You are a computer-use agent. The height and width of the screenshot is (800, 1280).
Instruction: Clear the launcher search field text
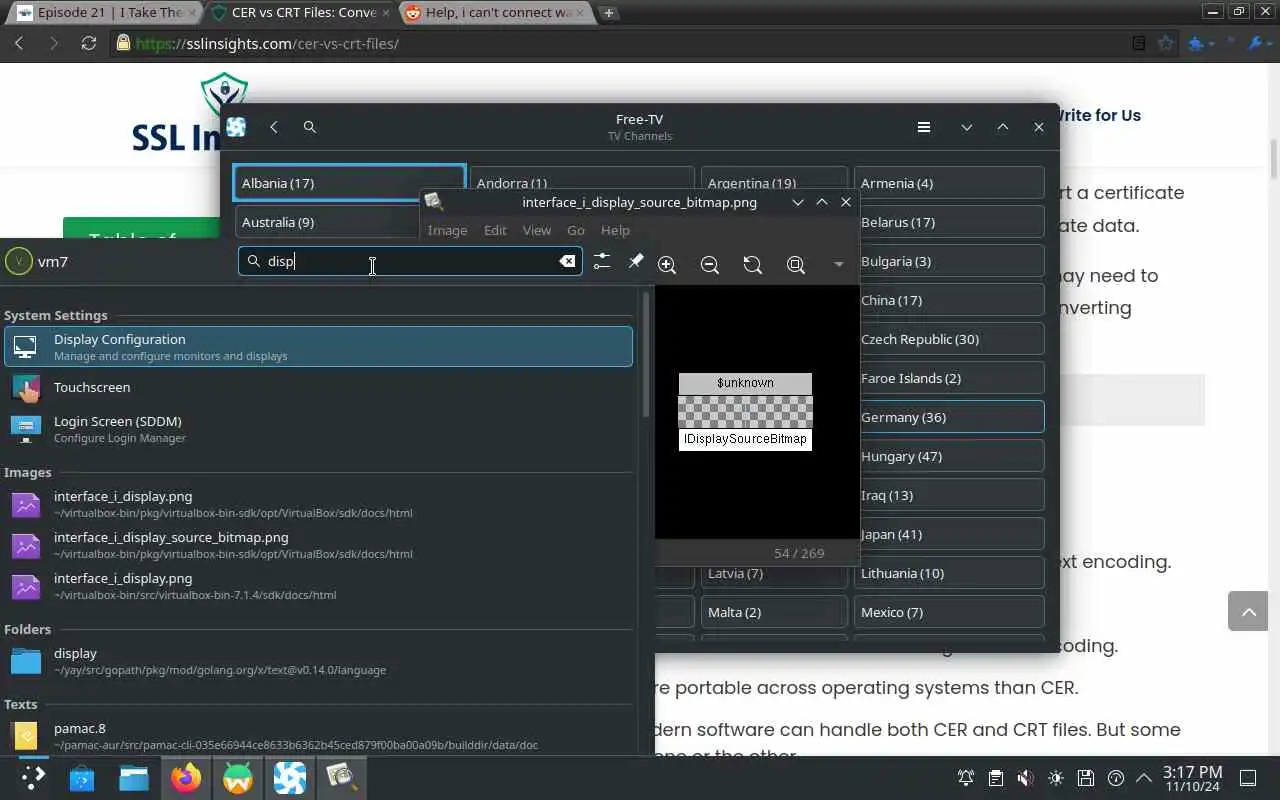click(x=567, y=261)
